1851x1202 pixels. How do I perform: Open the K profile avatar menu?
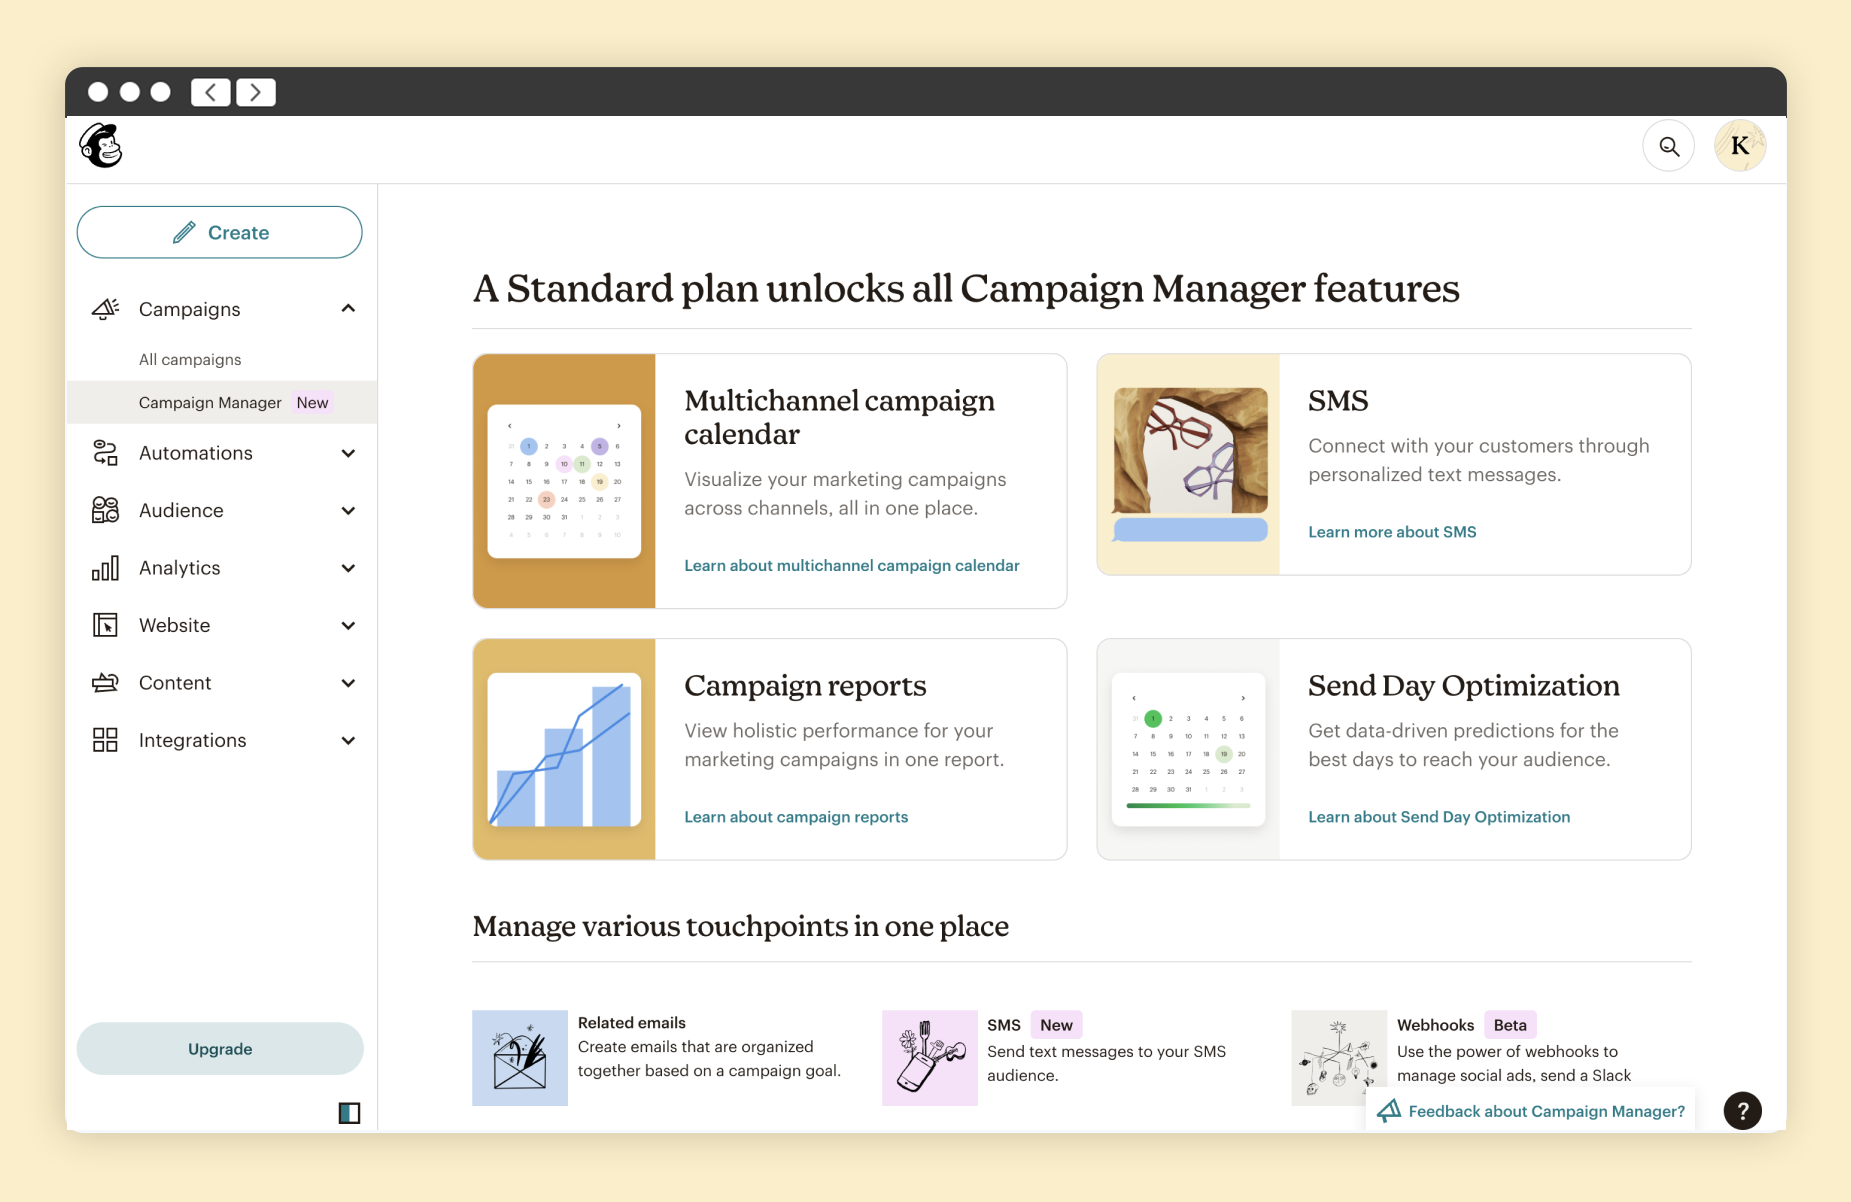pyautogui.click(x=1739, y=147)
